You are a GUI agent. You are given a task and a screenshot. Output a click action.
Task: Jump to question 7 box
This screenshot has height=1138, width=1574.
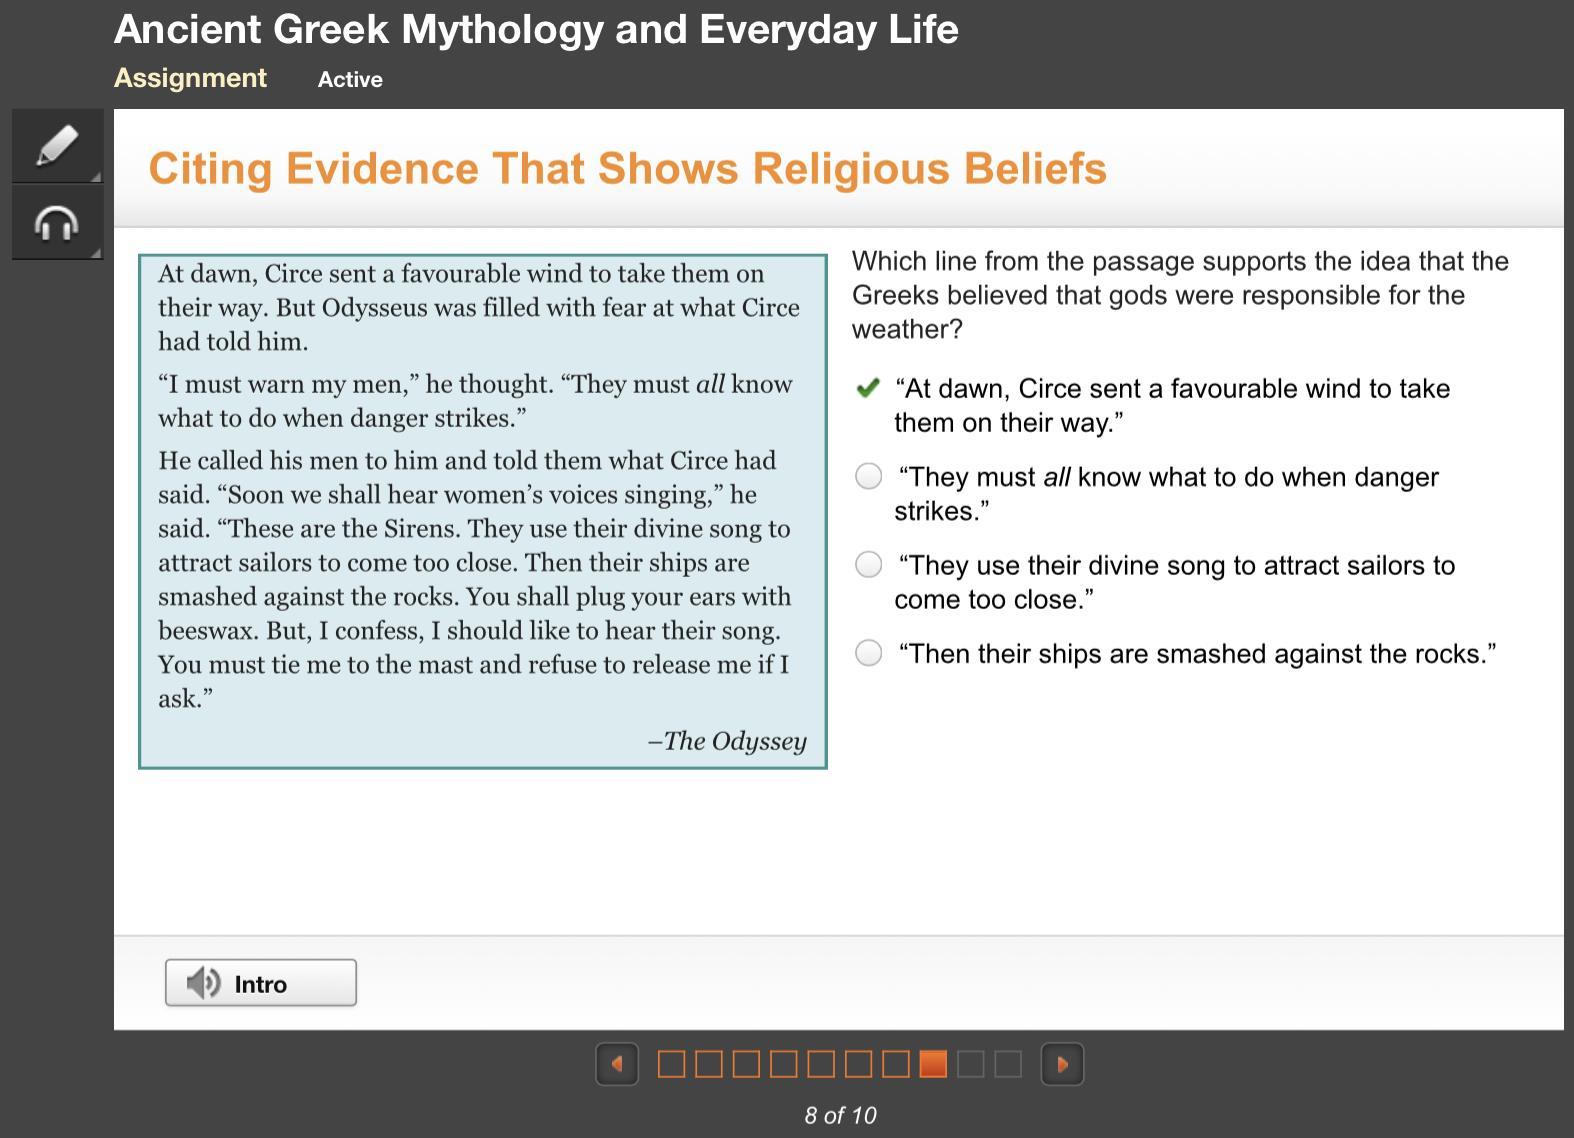[x=896, y=1064]
